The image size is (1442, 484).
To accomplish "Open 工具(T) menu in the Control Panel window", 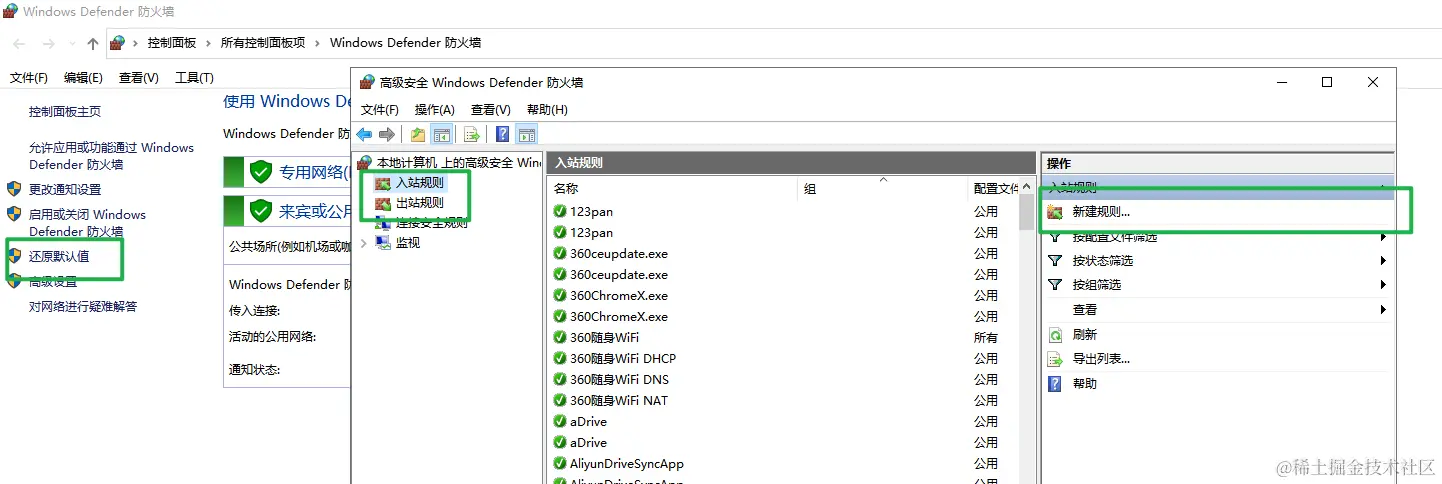I will [194, 77].
